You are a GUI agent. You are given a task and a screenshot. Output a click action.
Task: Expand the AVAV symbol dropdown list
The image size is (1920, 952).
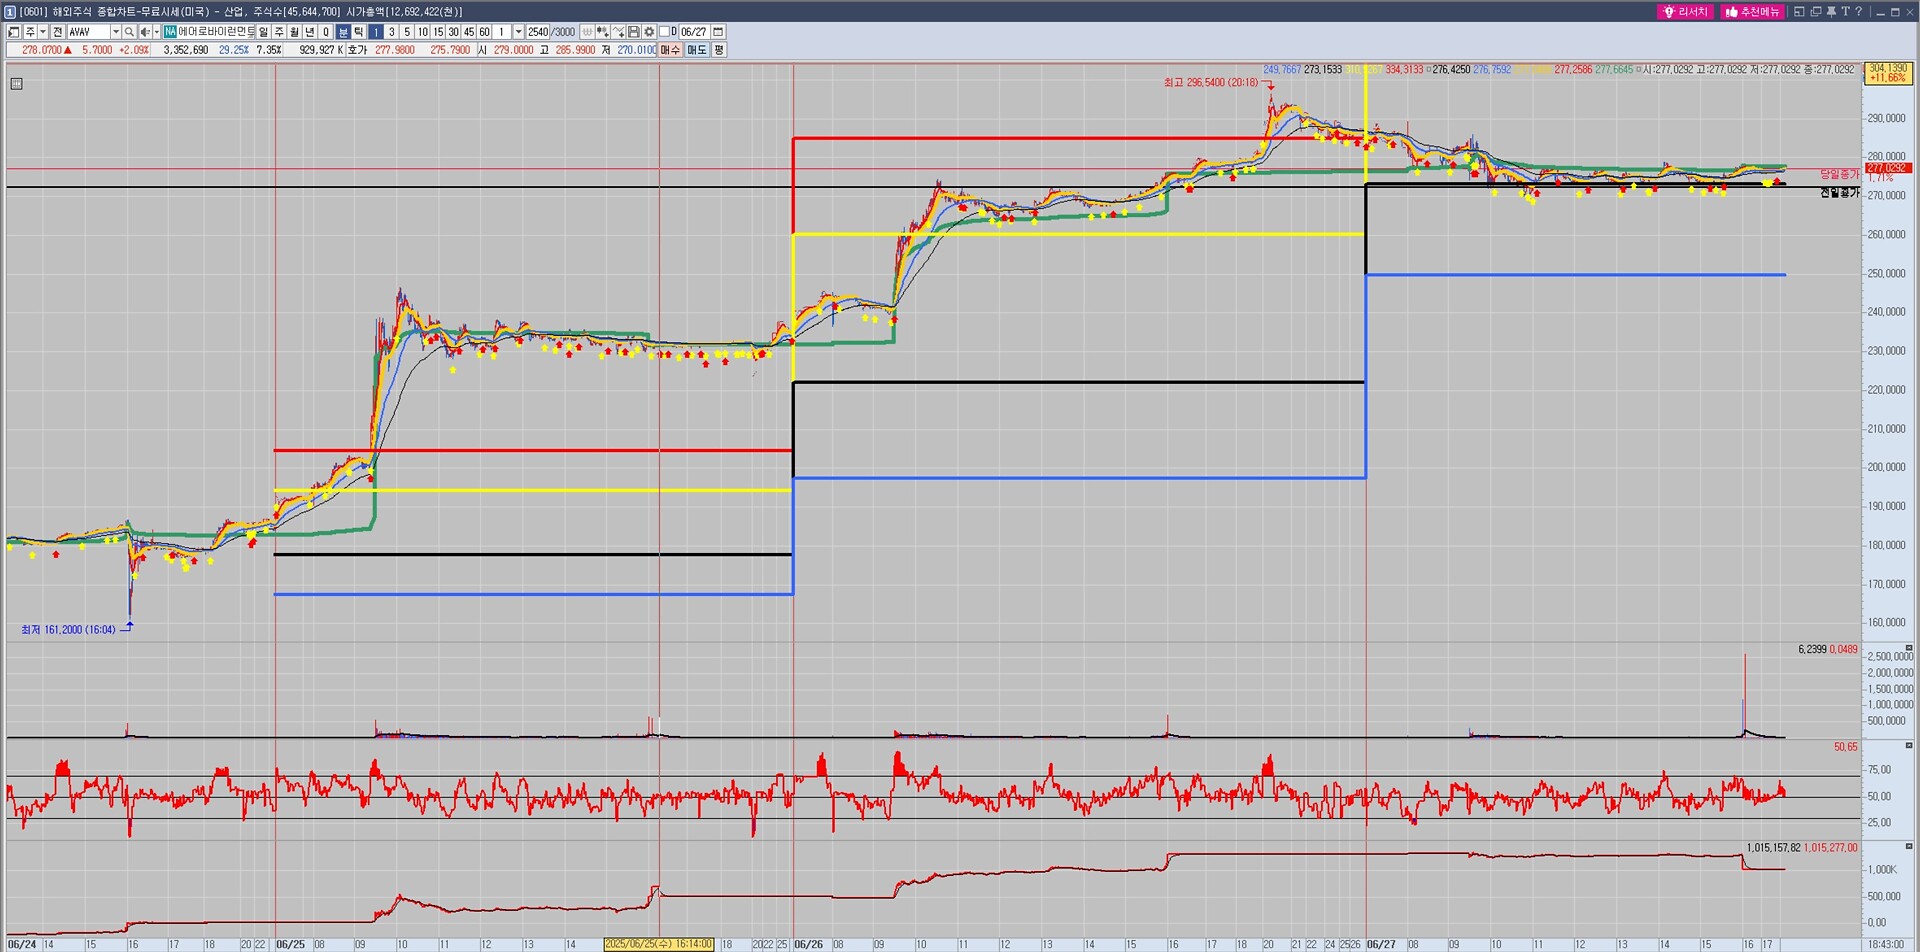click(115, 32)
